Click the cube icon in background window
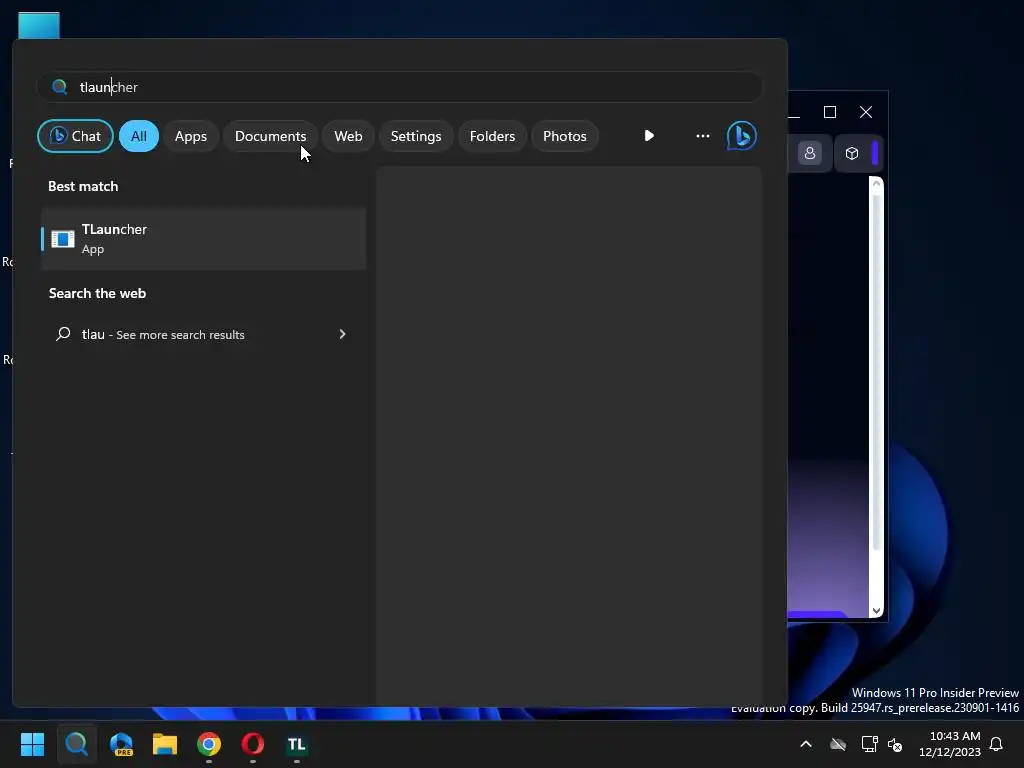1024x768 pixels. click(x=852, y=153)
